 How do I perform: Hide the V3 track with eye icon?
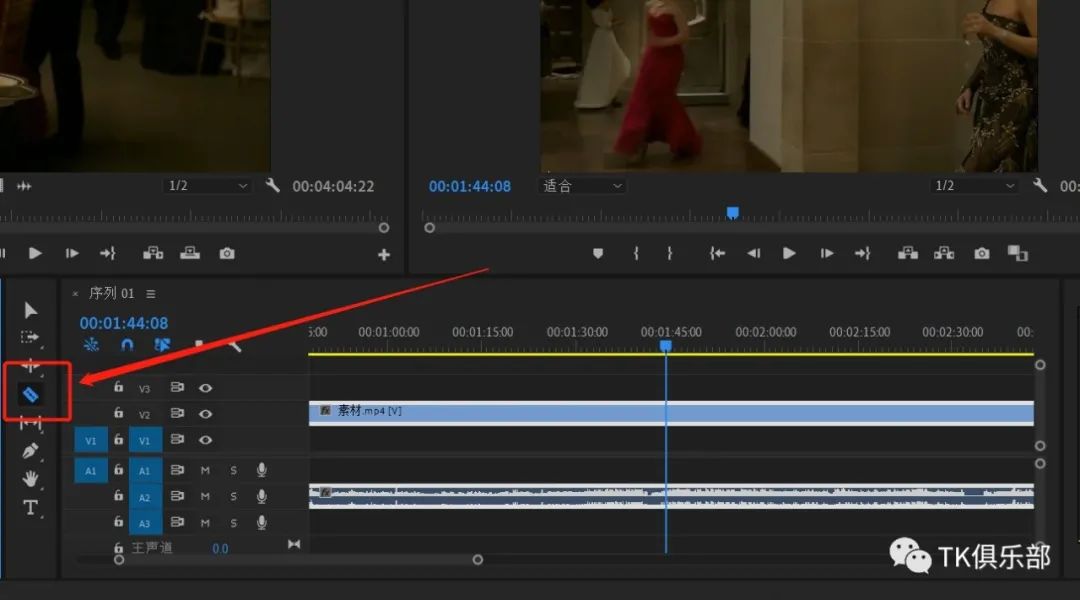[x=205, y=388]
